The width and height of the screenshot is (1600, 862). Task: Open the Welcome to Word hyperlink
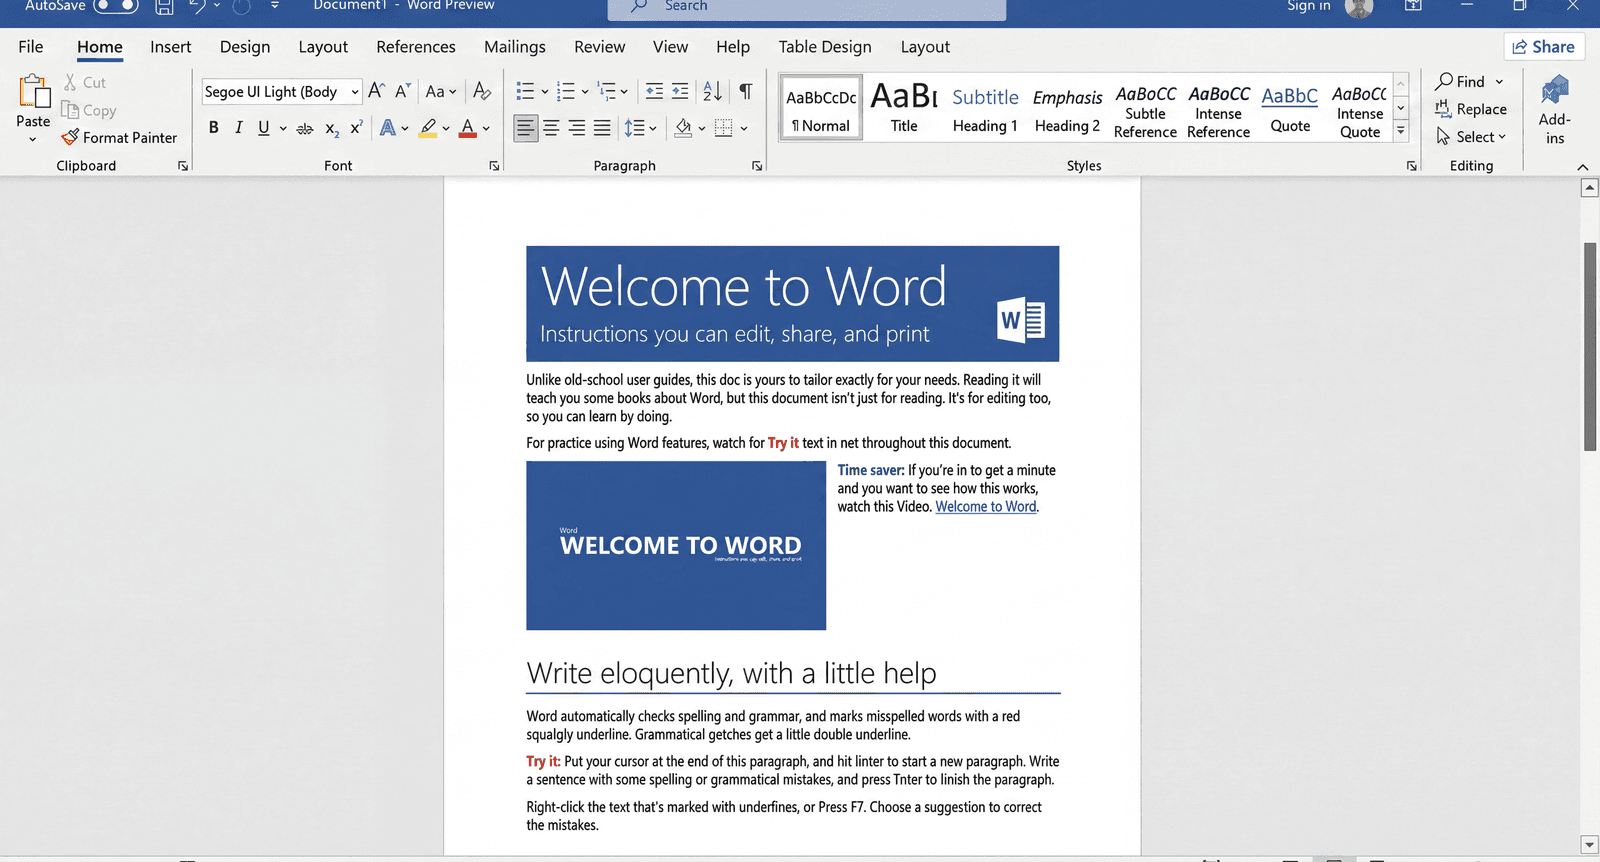click(986, 507)
